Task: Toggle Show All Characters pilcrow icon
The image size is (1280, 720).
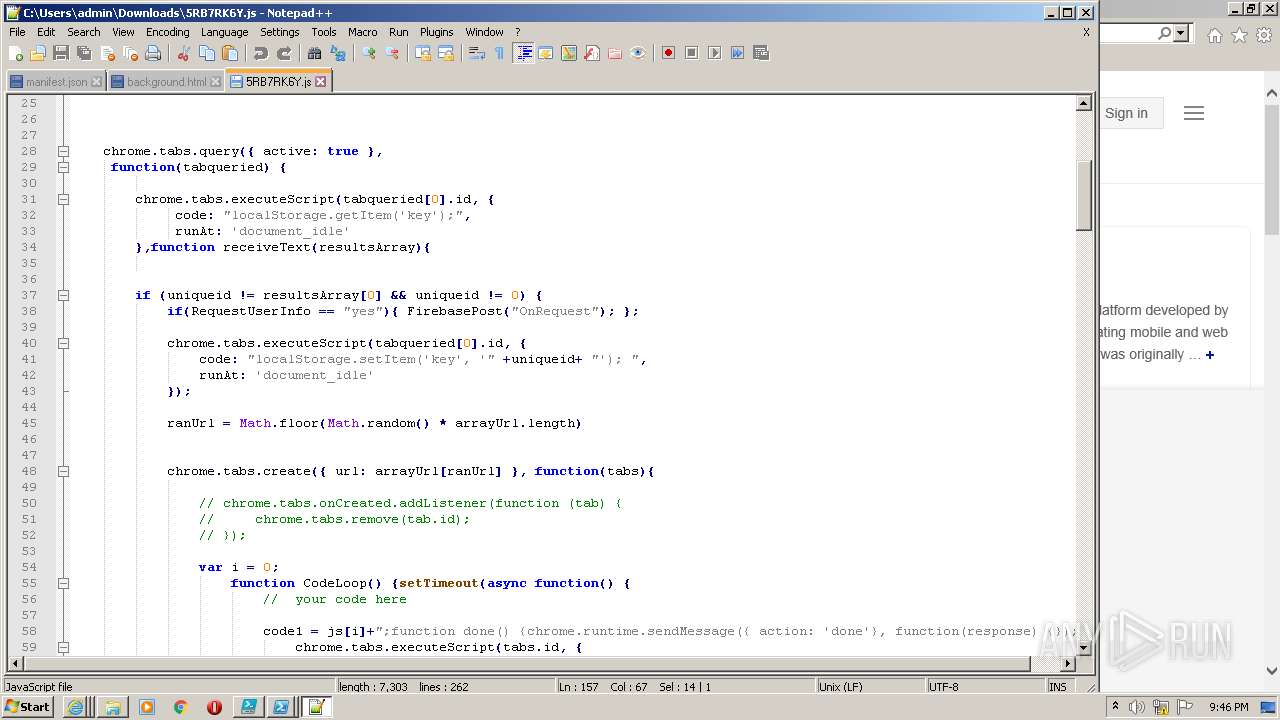Action: tap(500, 53)
